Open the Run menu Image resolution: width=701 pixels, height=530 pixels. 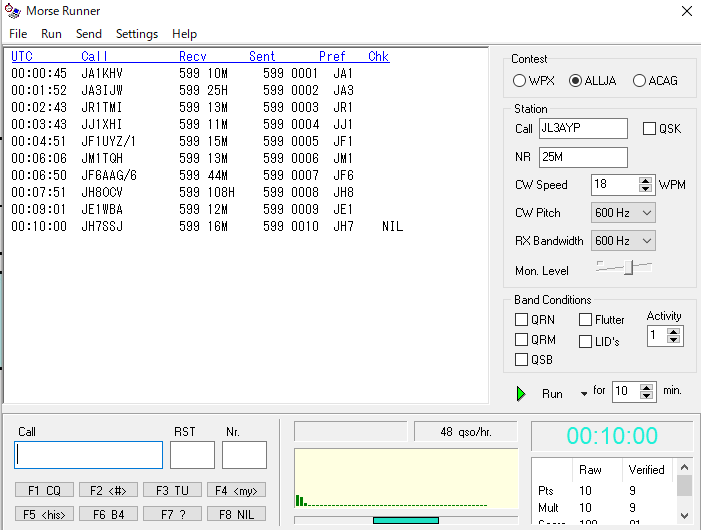(51, 34)
